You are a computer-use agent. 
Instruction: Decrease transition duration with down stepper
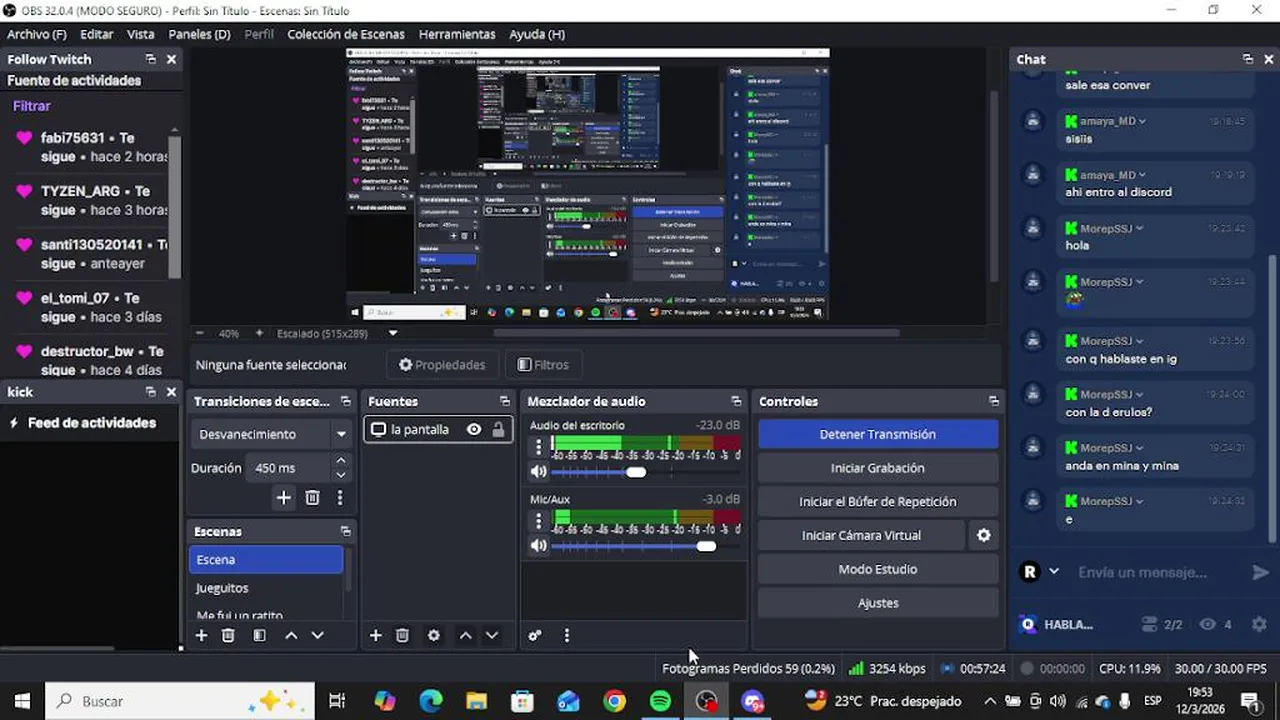pyautogui.click(x=341, y=475)
